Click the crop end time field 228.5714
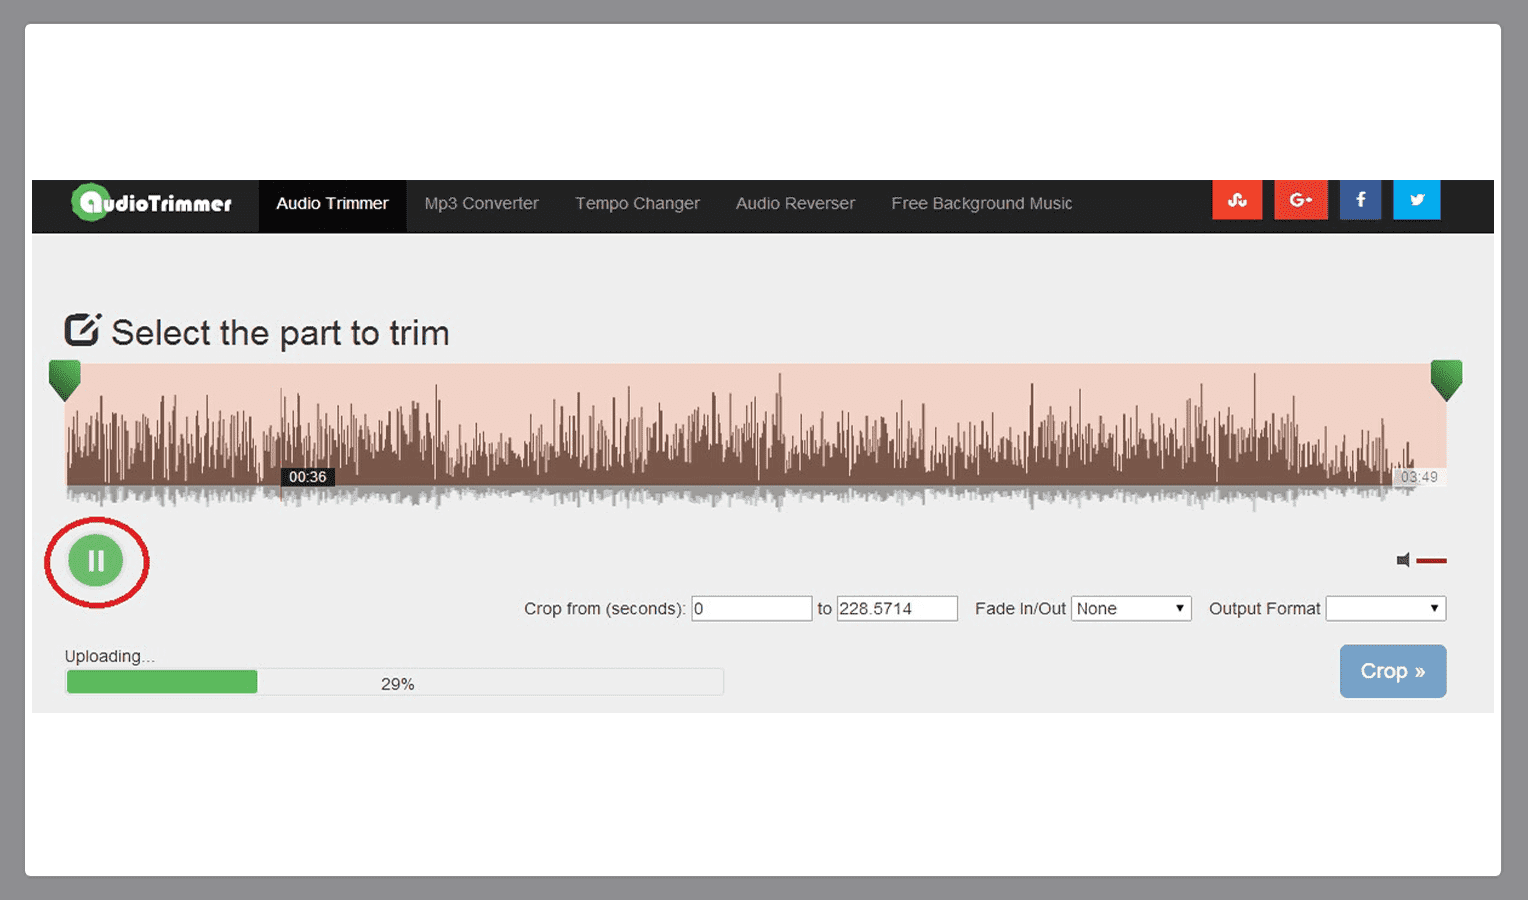Image resolution: width=1528 pixels, height=900 pixels. [x=896, y=608]
